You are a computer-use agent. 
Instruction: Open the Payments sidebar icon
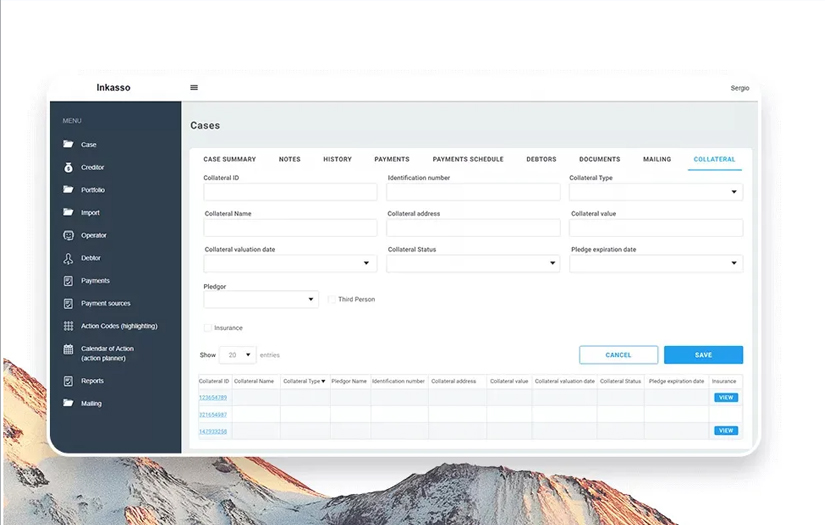[68, 281]
